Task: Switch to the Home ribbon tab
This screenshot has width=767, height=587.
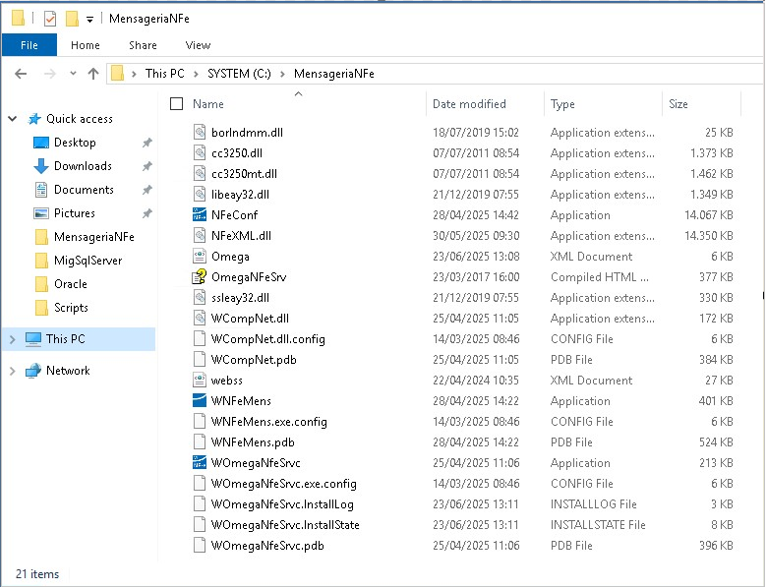Action: (x=85, y=45)
